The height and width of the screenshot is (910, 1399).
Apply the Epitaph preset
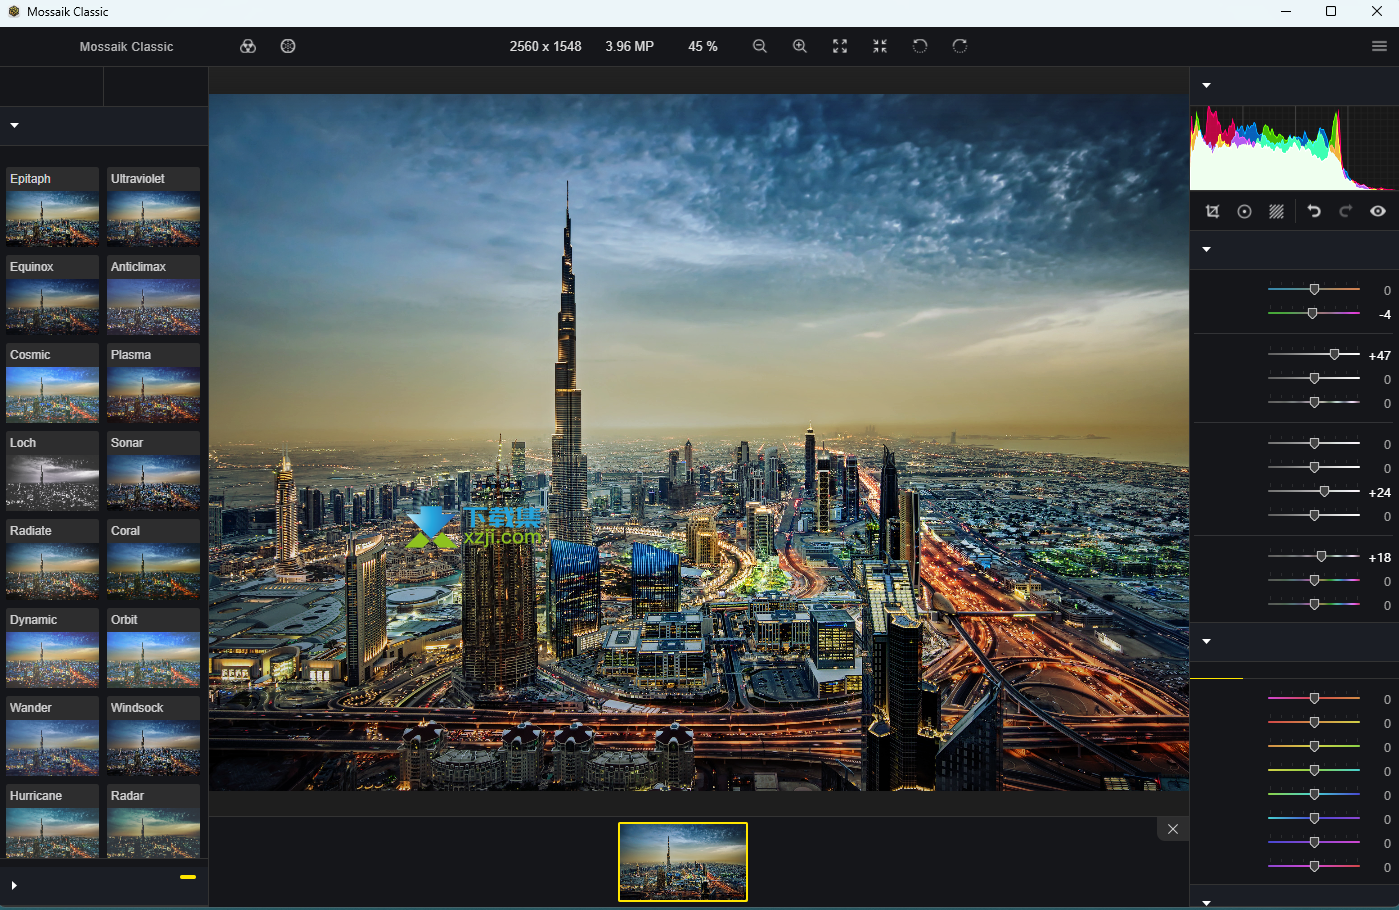tap(52, 207)
